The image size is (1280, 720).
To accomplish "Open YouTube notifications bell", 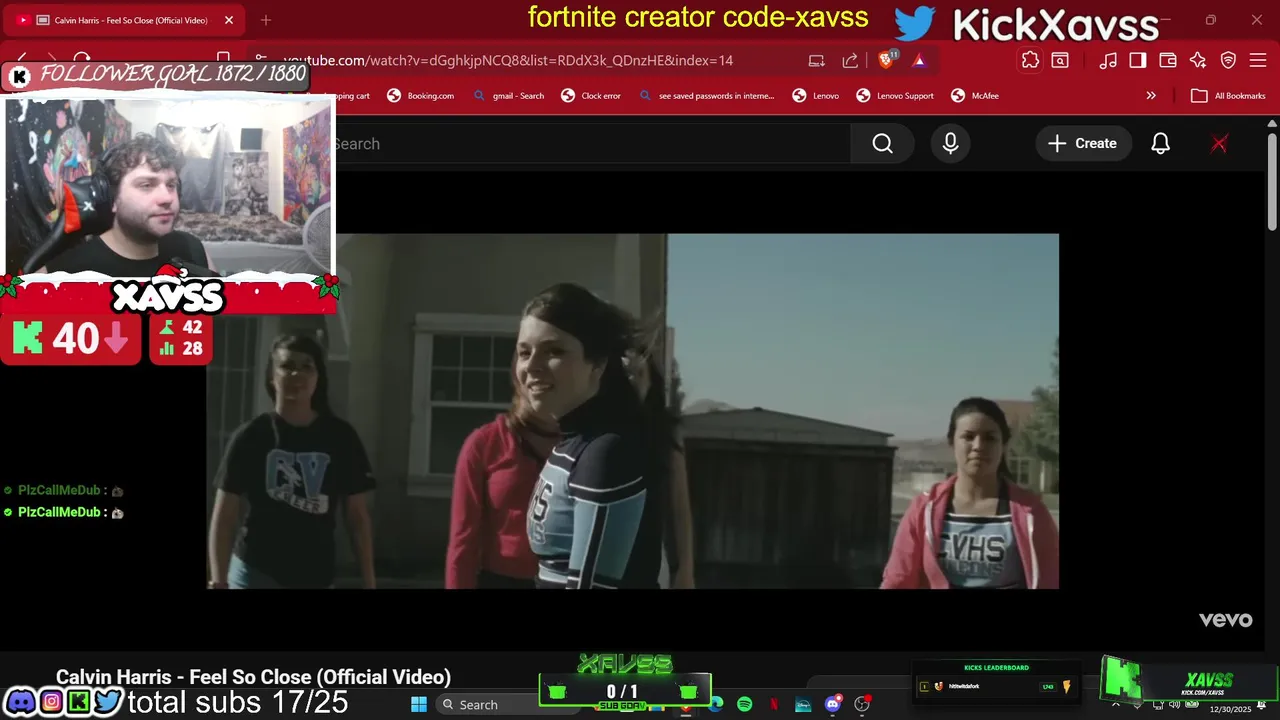I will coord(1160,144).
